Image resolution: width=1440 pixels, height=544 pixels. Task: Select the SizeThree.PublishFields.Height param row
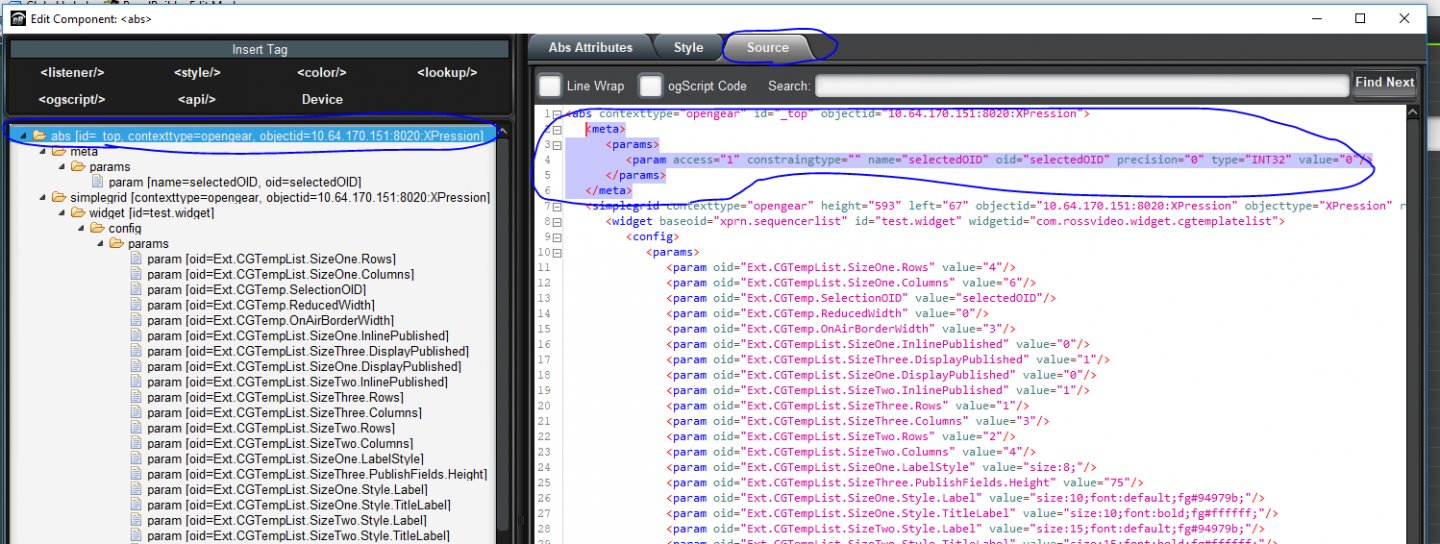pyautogui.click(x=309, y=474)
